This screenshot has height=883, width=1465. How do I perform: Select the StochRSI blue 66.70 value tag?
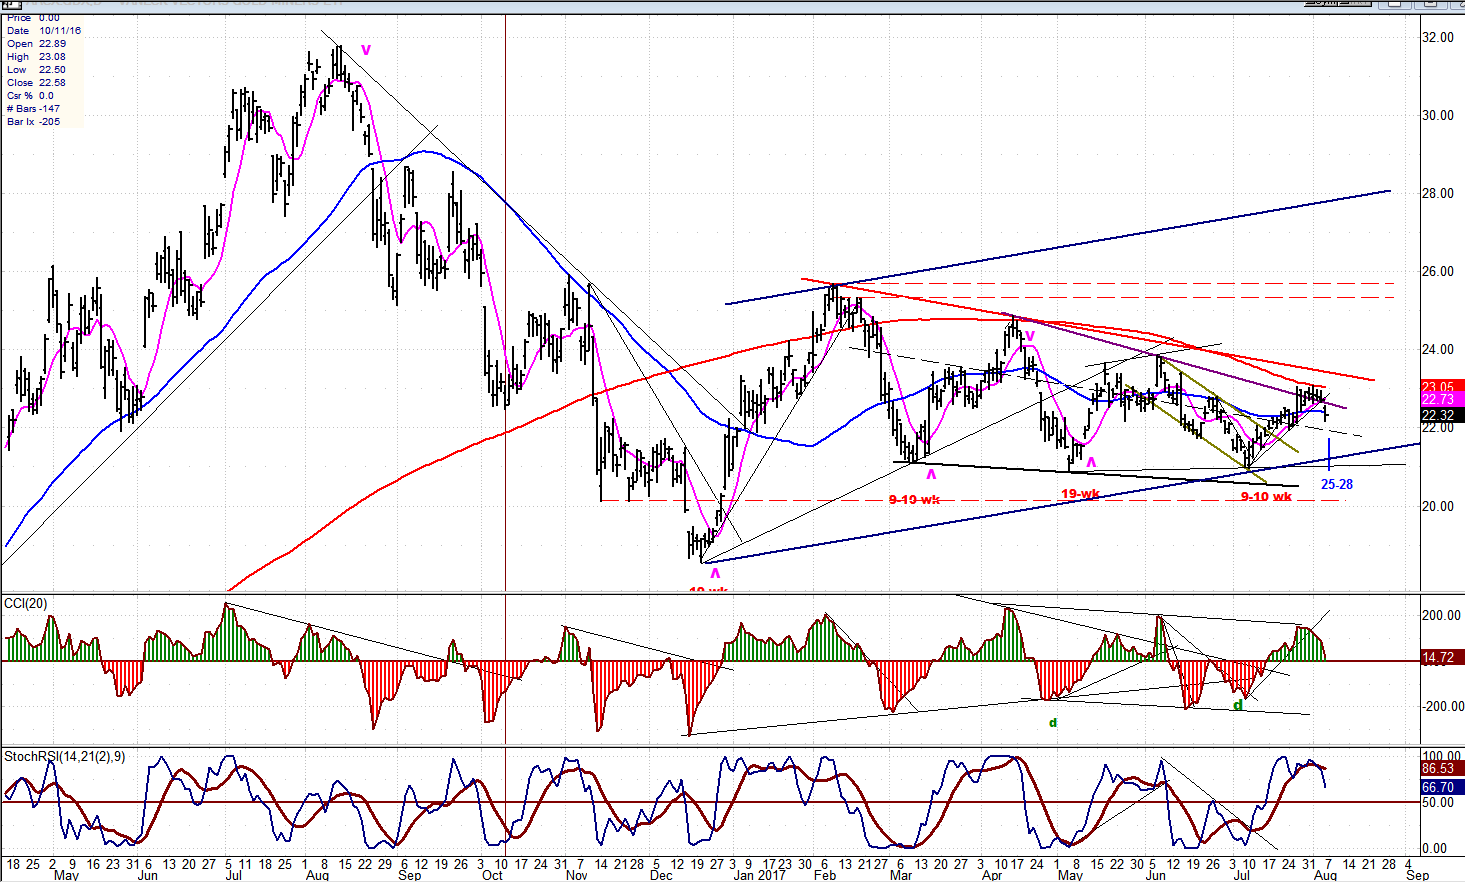1442,787
